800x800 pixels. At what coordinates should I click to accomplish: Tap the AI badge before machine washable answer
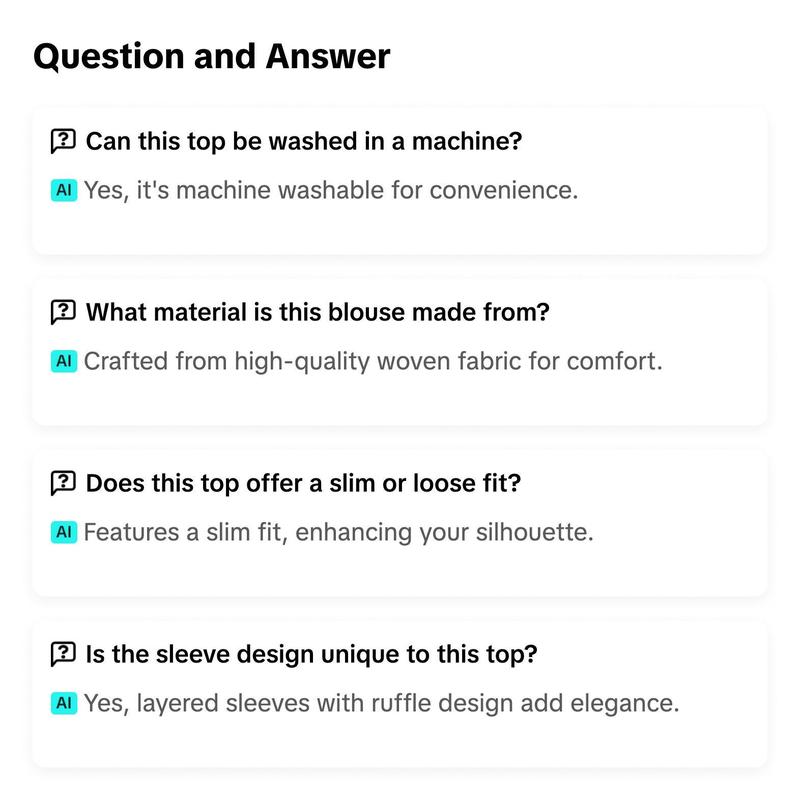64,190
